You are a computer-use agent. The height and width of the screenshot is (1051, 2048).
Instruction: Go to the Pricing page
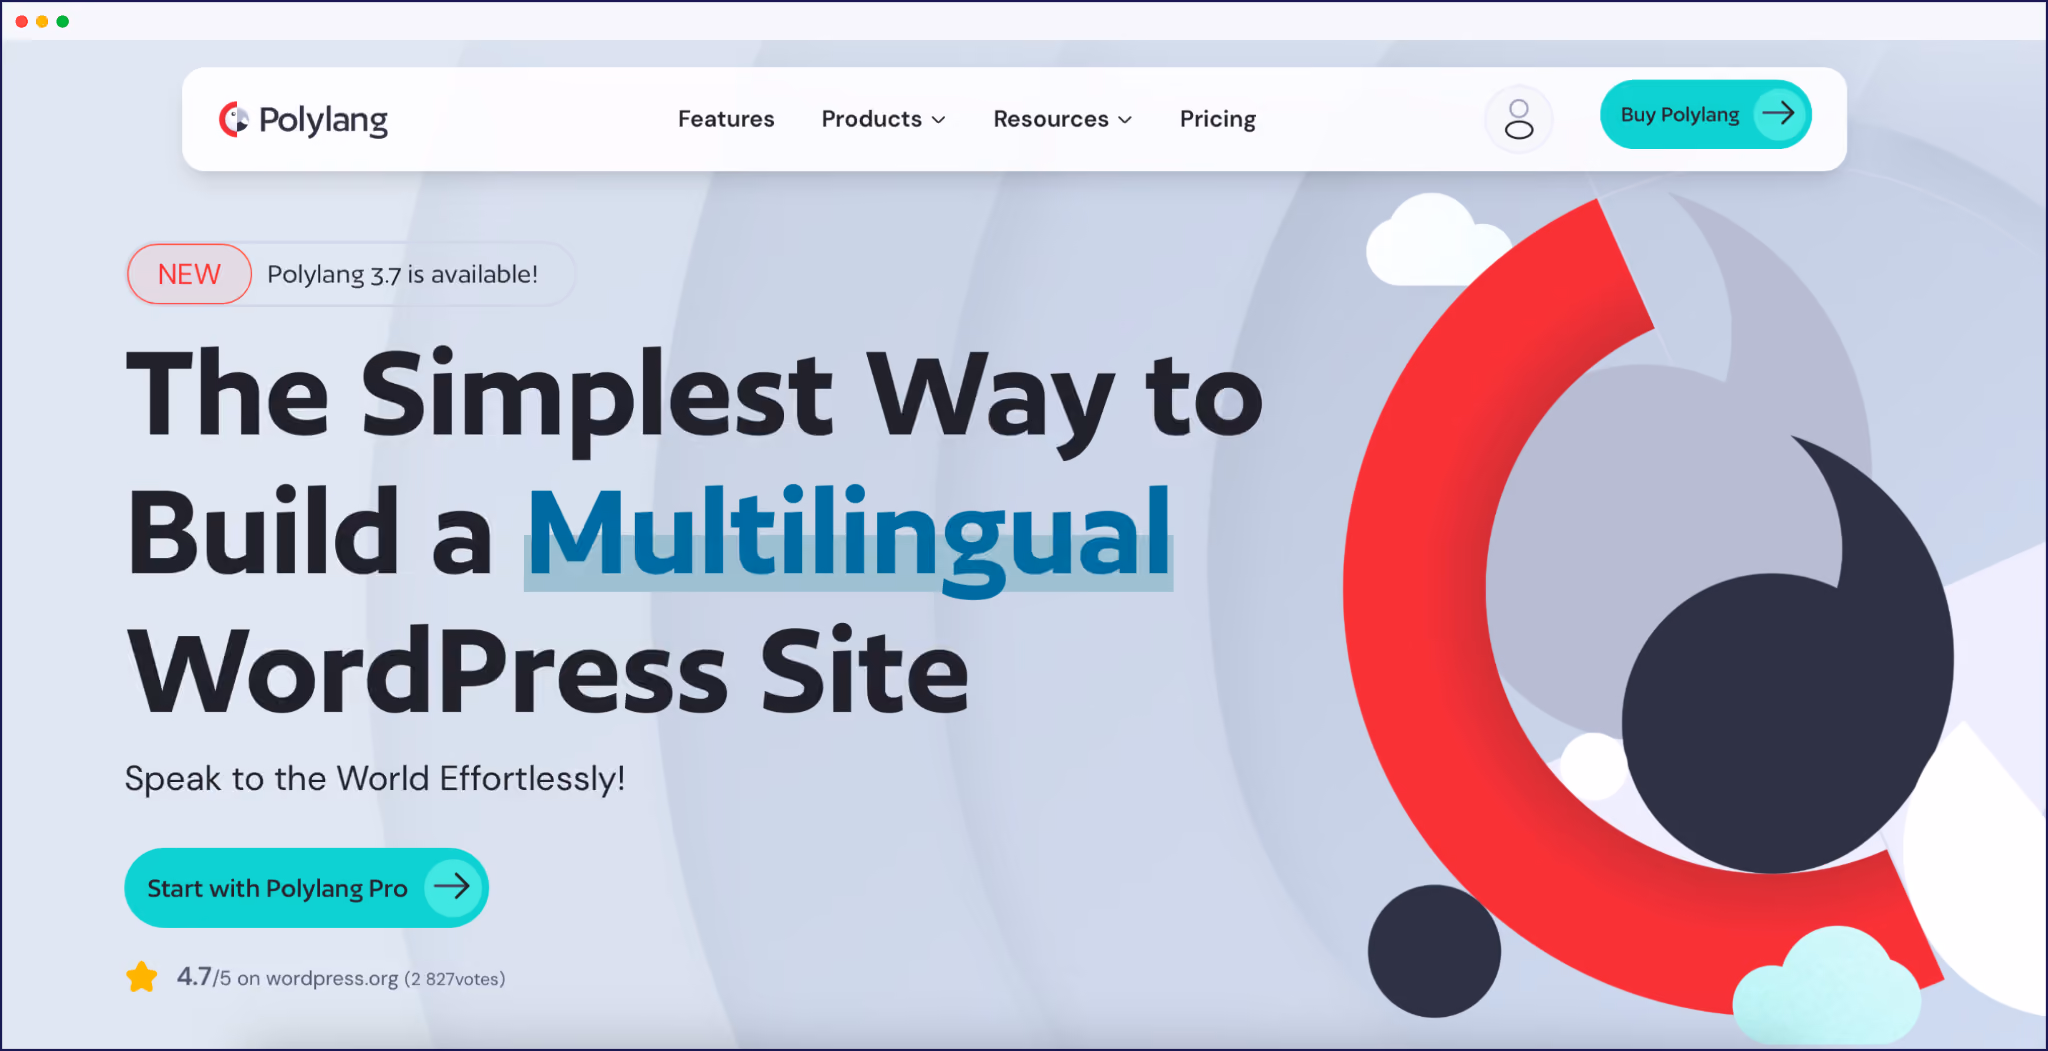coord(1217,119)
